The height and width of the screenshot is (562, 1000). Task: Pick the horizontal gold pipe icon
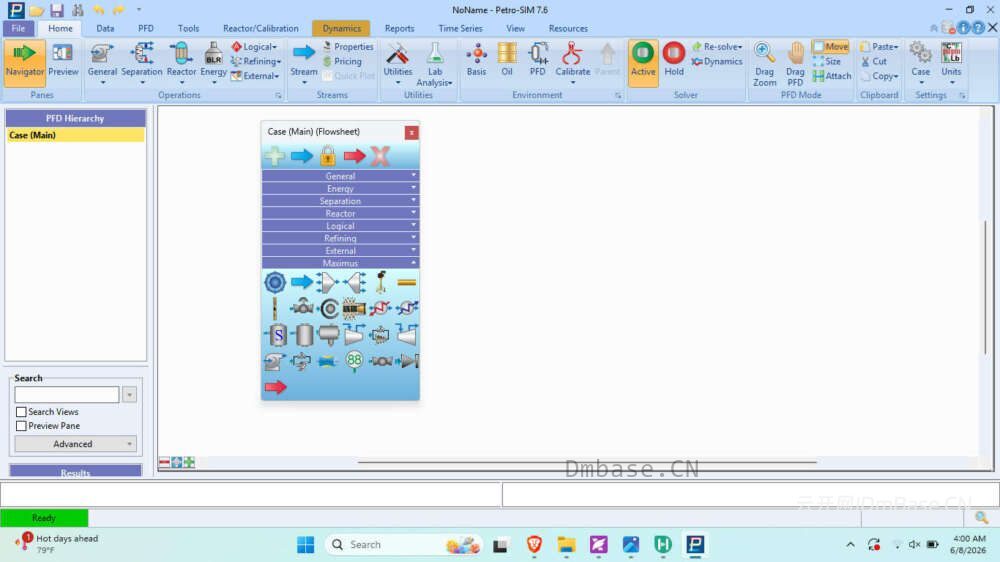(x=406, y=282)
